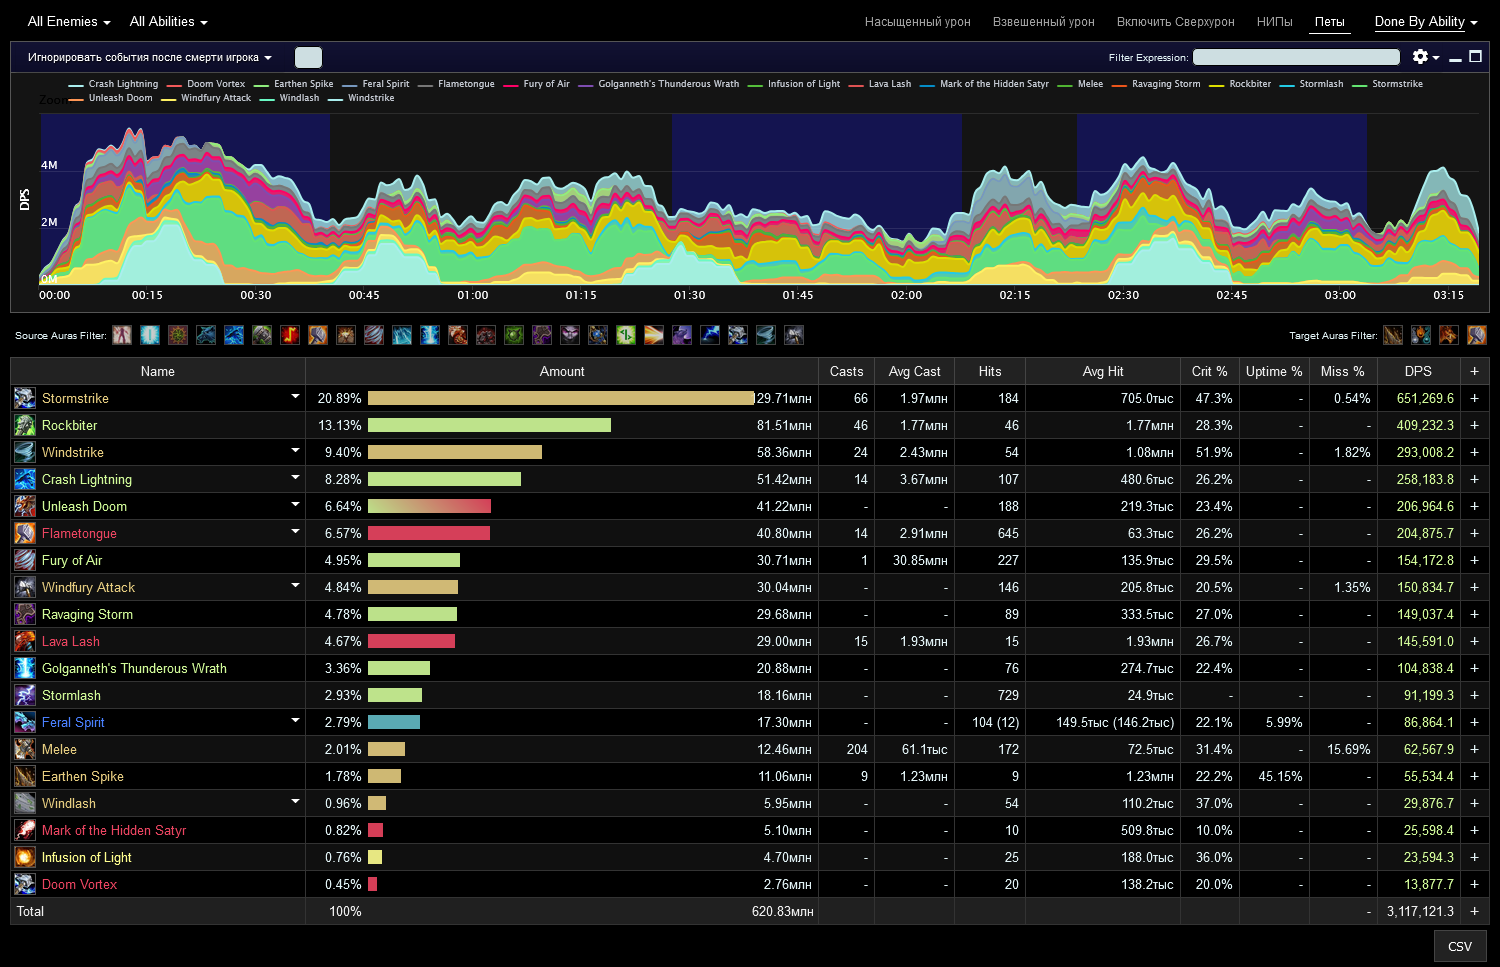Image resolution: width=1500 pixels, height=967 pixels.
Task: Click the Fury of Air ability icon
Action: pos(25,560)
